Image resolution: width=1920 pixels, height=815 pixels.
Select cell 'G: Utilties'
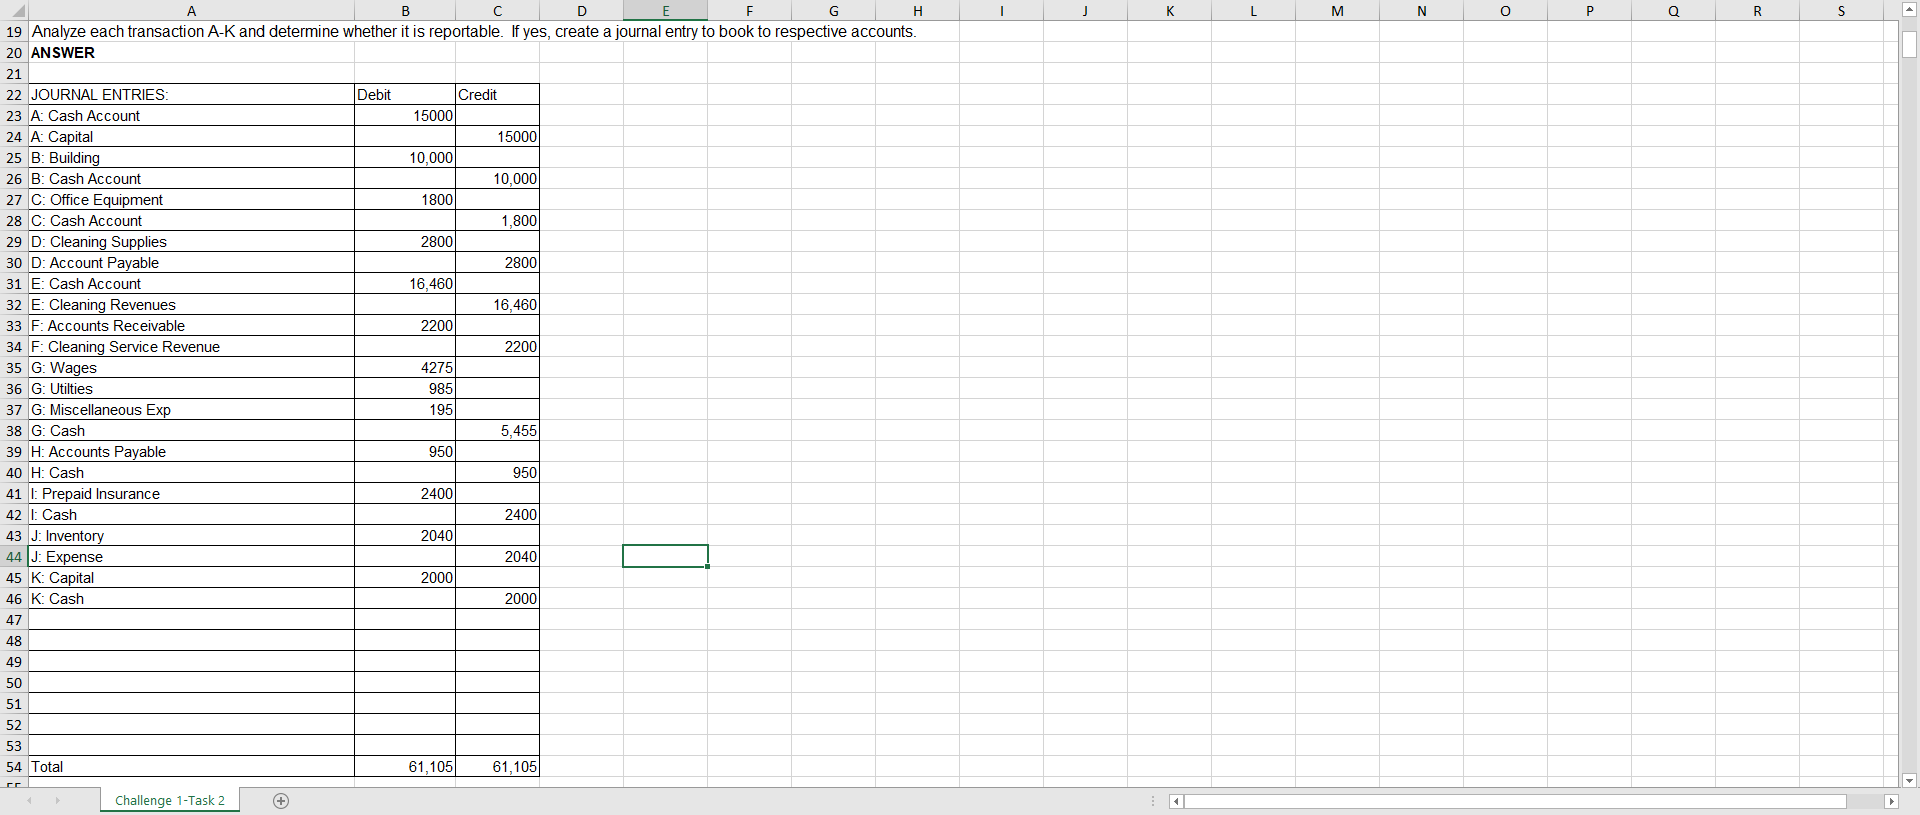[191, 388]
